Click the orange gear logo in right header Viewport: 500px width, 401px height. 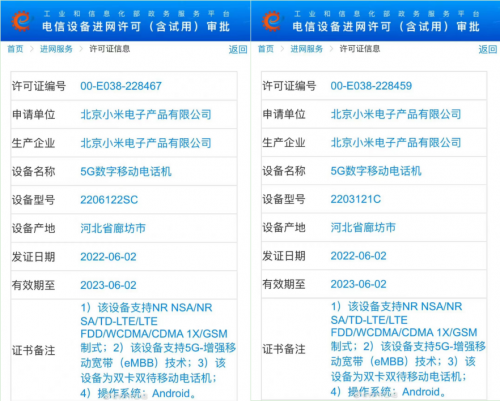[272, 21]
